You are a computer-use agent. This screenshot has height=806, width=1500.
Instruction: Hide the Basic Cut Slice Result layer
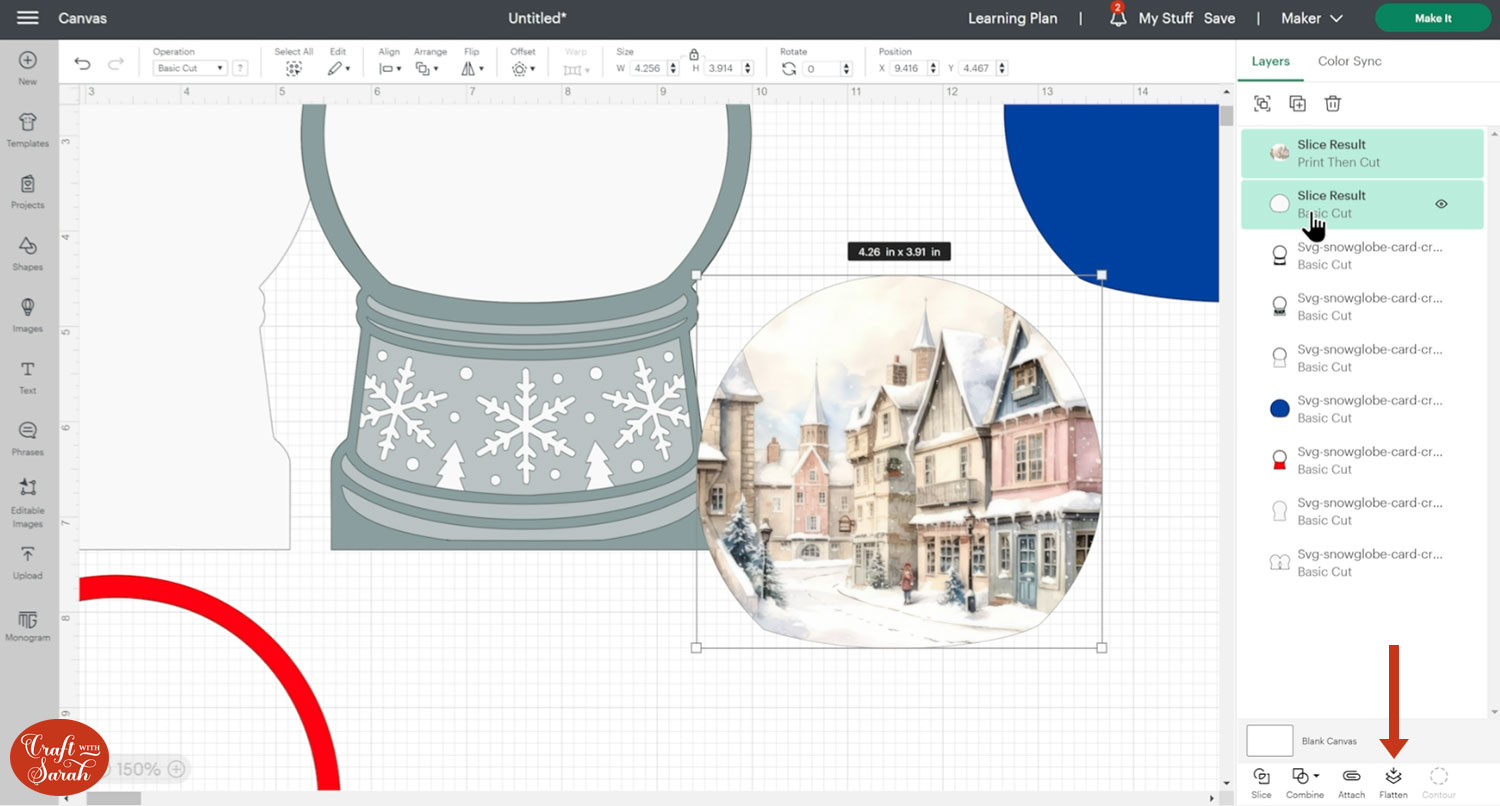(x=1441, y=204)
